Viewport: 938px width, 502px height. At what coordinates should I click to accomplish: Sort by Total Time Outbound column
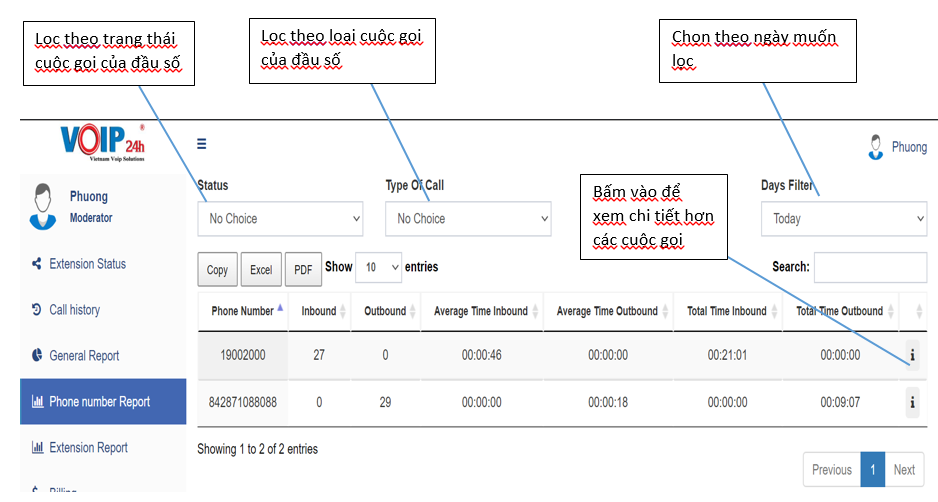click(x=840, y=311)
